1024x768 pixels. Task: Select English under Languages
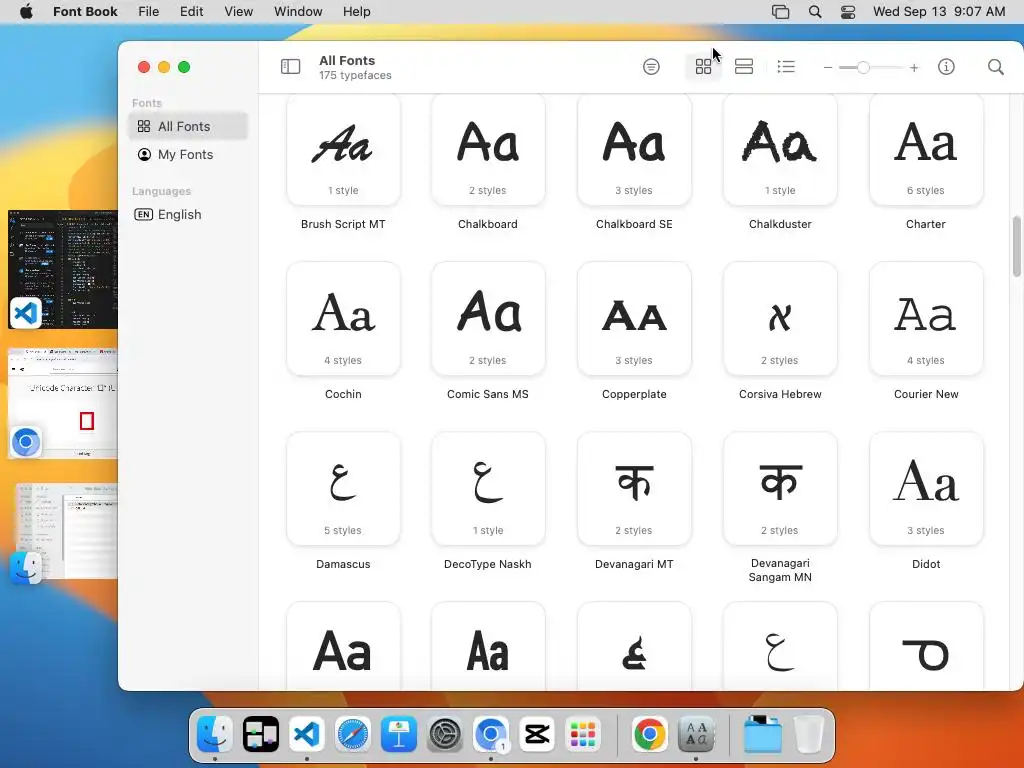(x=188, y=214)
